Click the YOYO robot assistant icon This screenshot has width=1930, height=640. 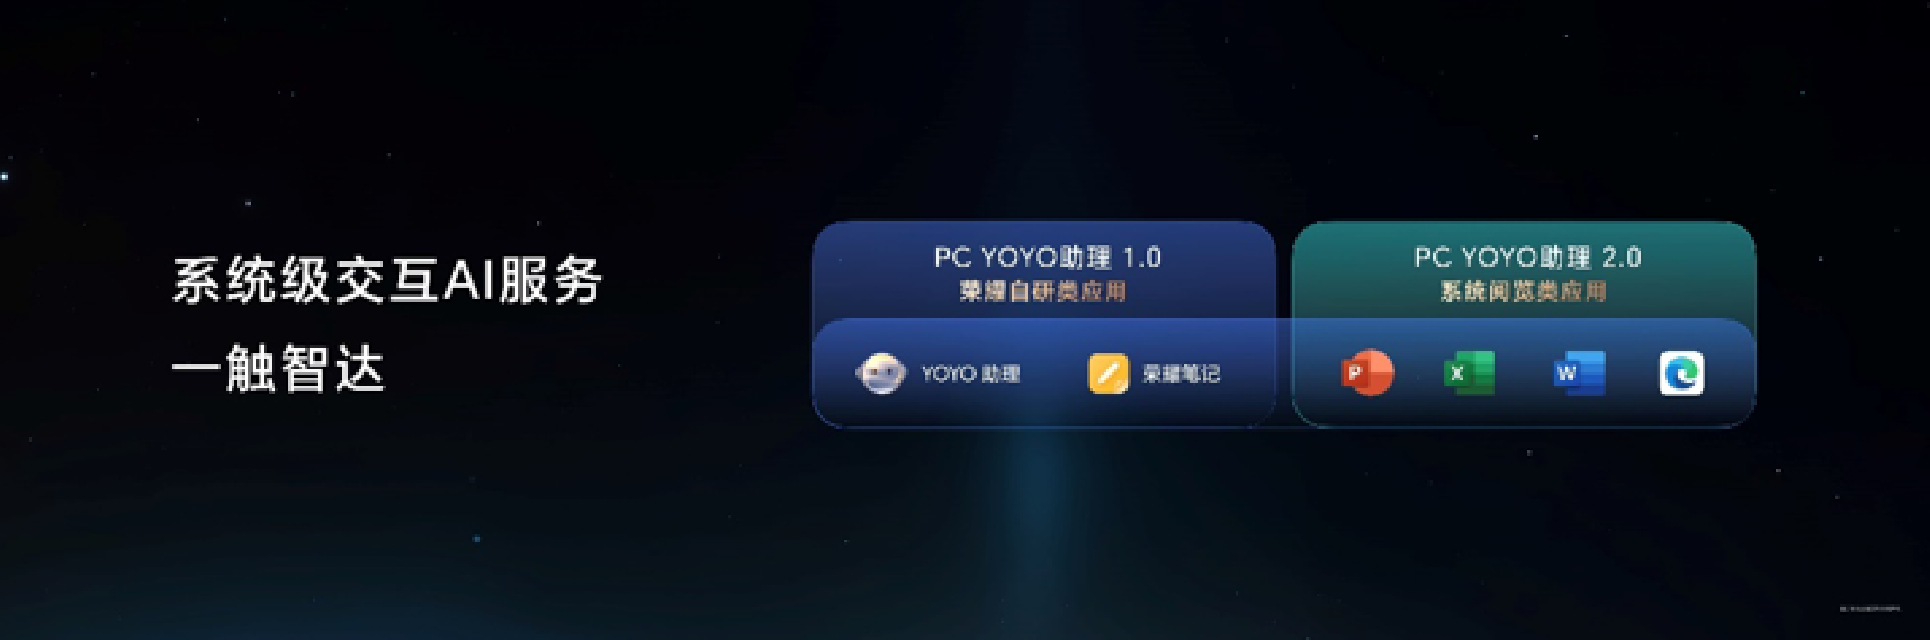(881, 374)
